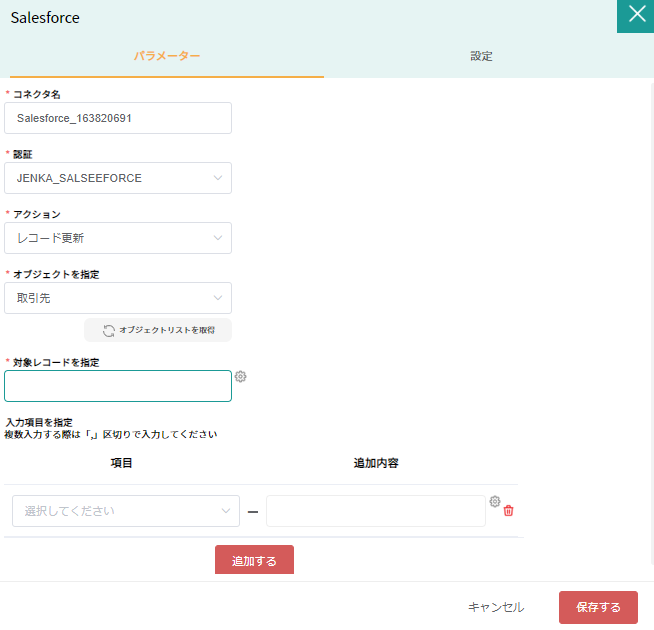Viewport: 654px width, 630px height.
Task: Close the Salesforce dialog with X
Action: [x=636, y=16]
